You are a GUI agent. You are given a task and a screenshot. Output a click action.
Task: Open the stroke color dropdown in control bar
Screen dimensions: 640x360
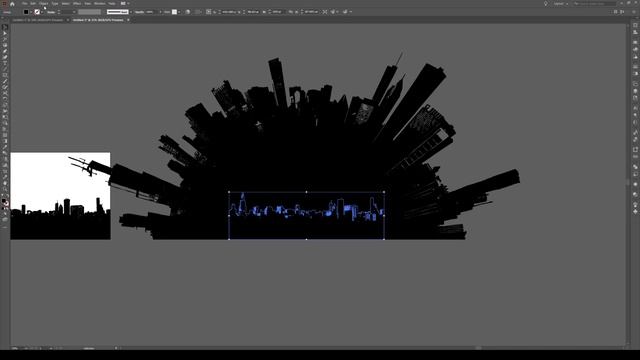tap(42, 12)
